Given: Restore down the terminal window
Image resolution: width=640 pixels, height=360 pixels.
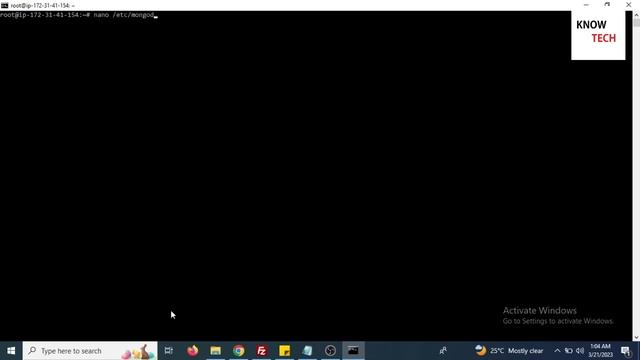Looking at the screenshot, I should point(607,5).
